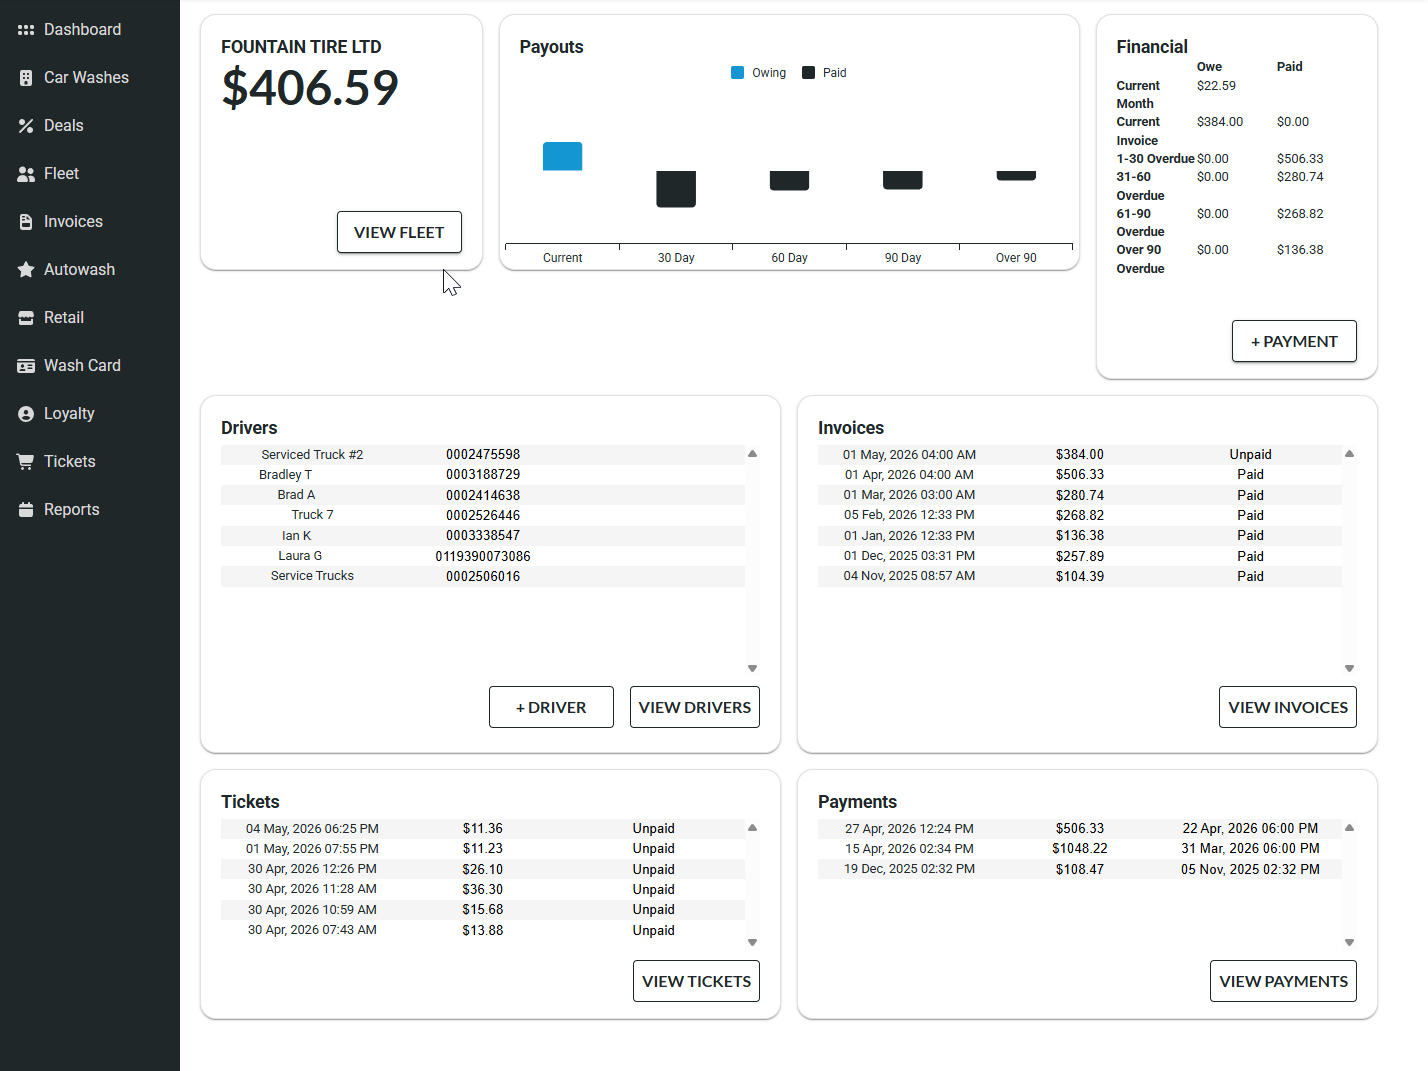The image size is (1428, 1071).
Task: Open the $280.74 invoice row
Action: (x=1080, y=495)
